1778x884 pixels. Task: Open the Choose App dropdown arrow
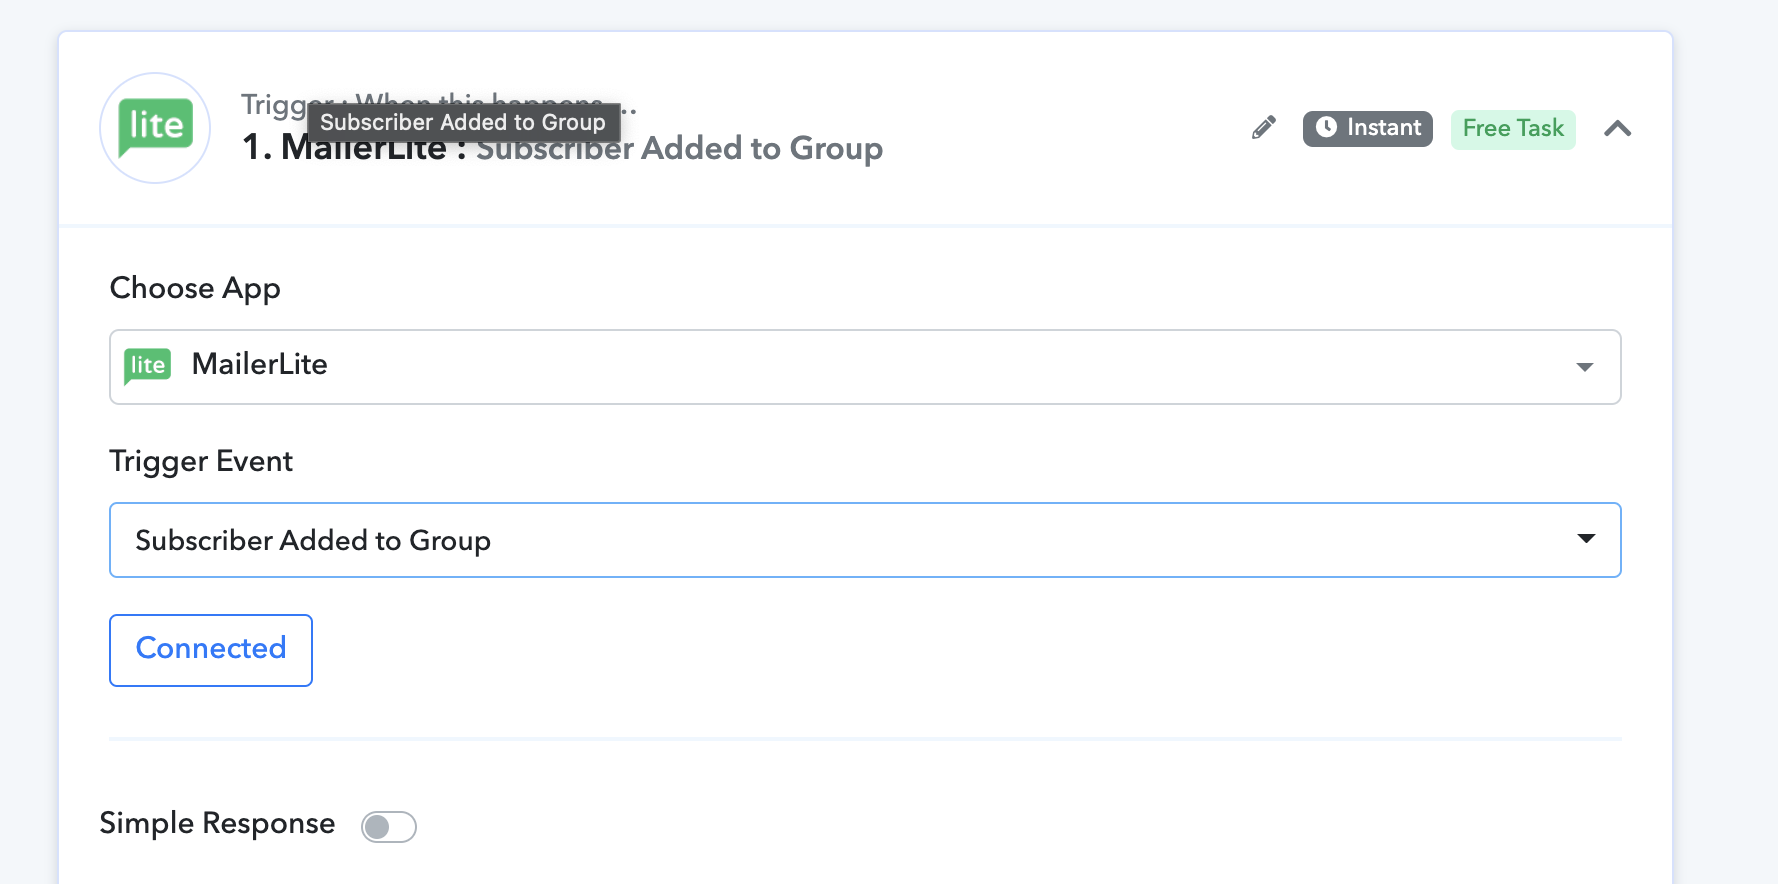point(1585,367)
